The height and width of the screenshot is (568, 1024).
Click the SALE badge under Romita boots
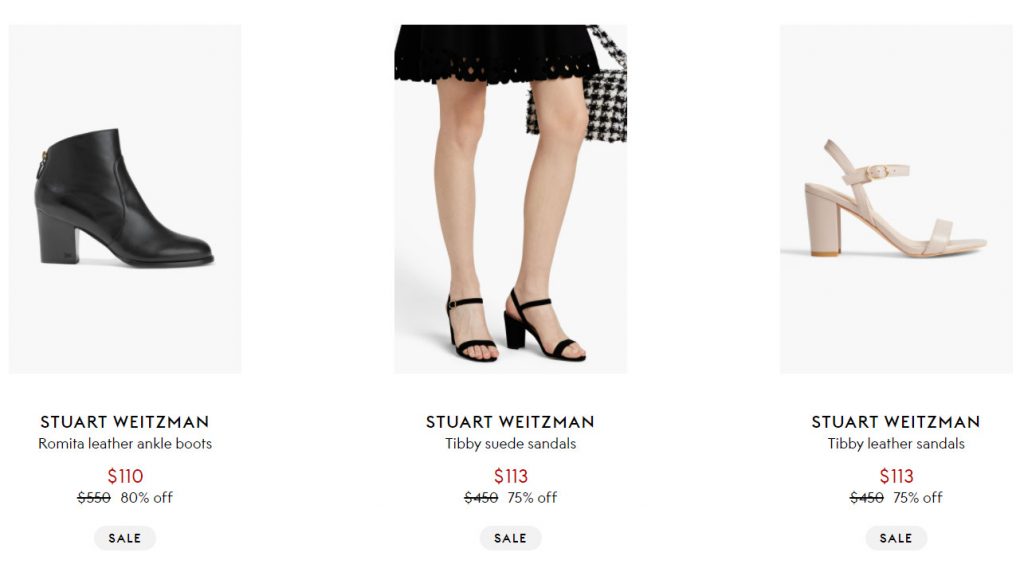(x=125, y=538)
